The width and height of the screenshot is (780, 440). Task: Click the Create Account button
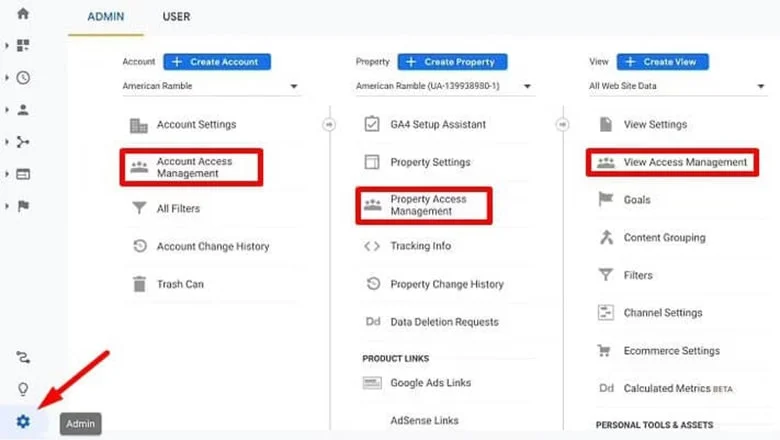[x=217, y=62]
